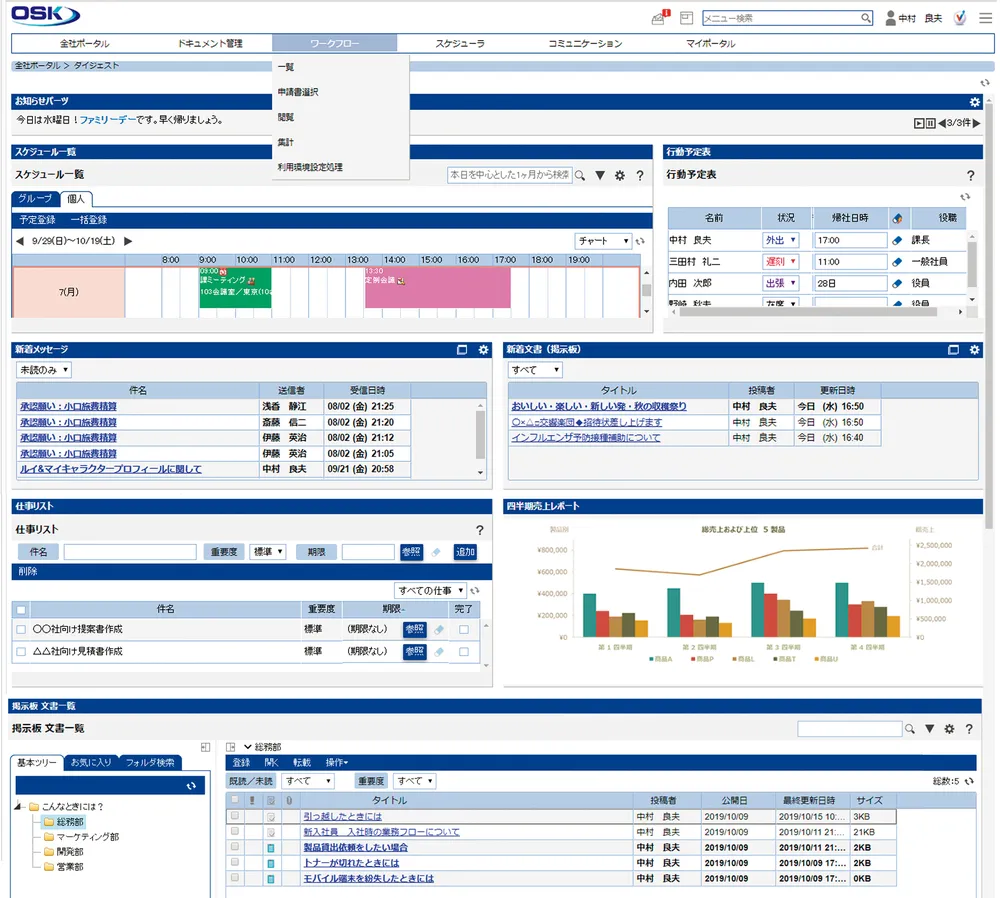Viewport: 1000px width, 898px height.
Task: Open the チャート view dropdown
Action: pyautogui.click(x=603, y=240)
